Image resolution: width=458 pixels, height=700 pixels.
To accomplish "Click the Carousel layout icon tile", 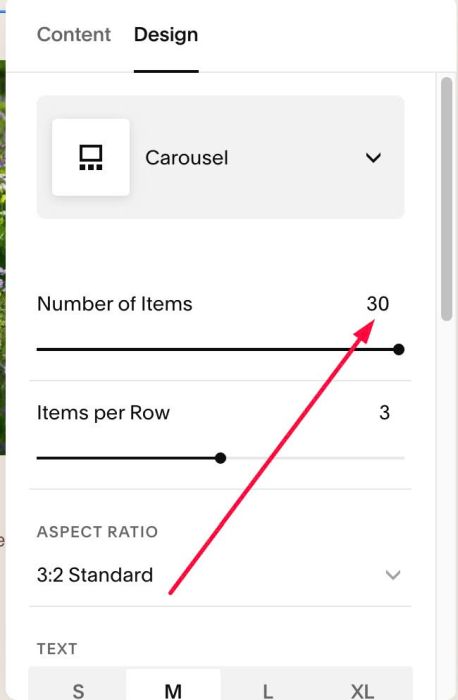I will point(91,157).
